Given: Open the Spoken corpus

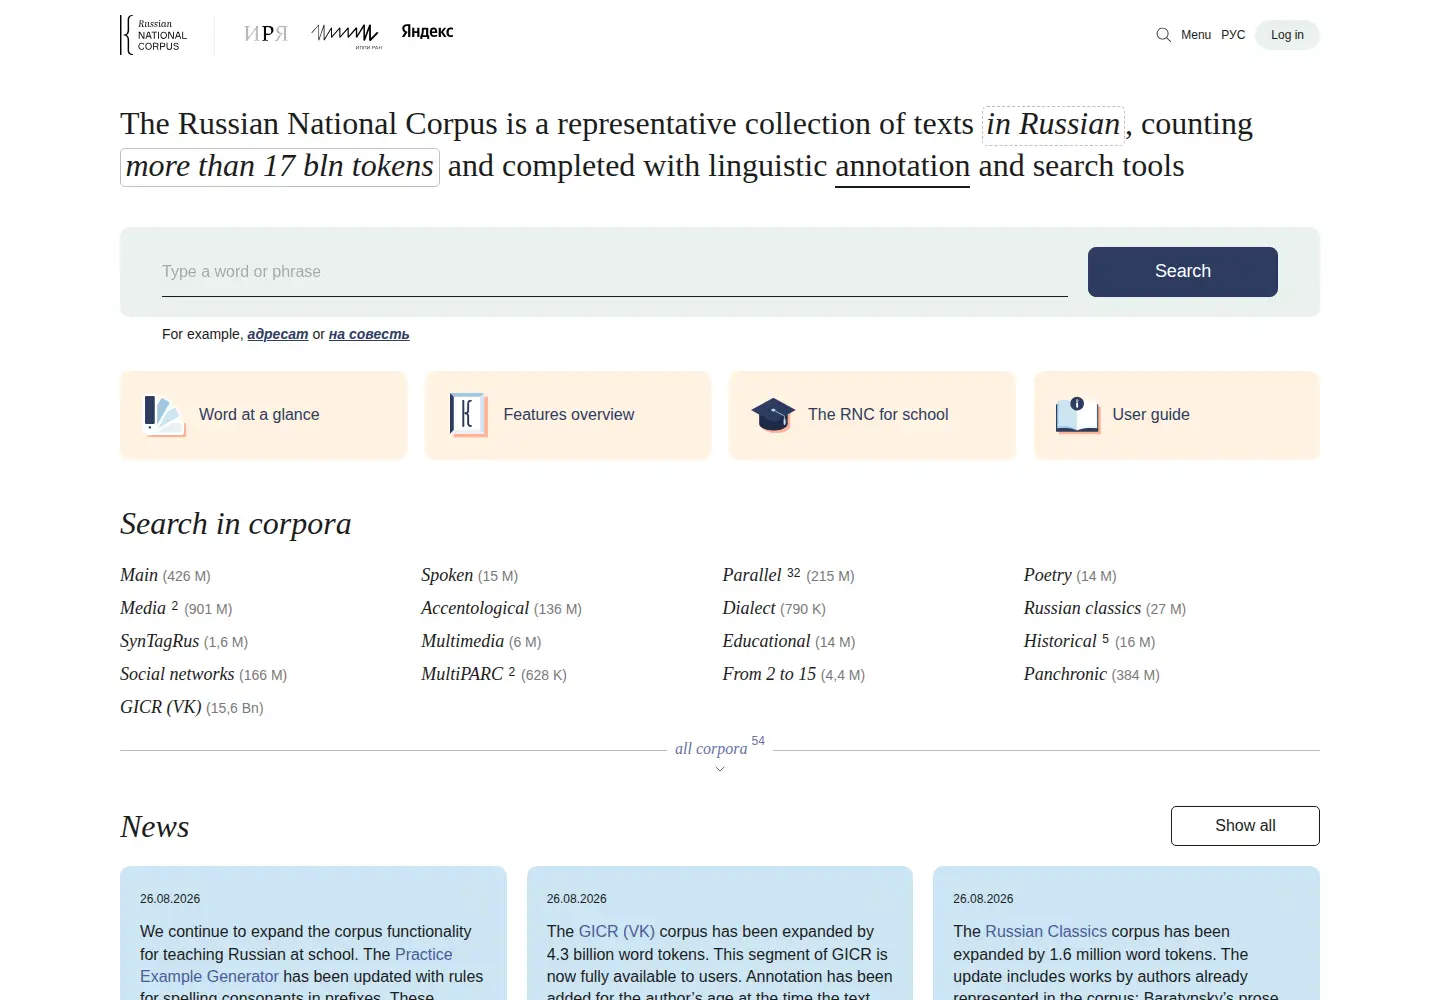Looking at the screenshot, I should click(x=447, y=575).
